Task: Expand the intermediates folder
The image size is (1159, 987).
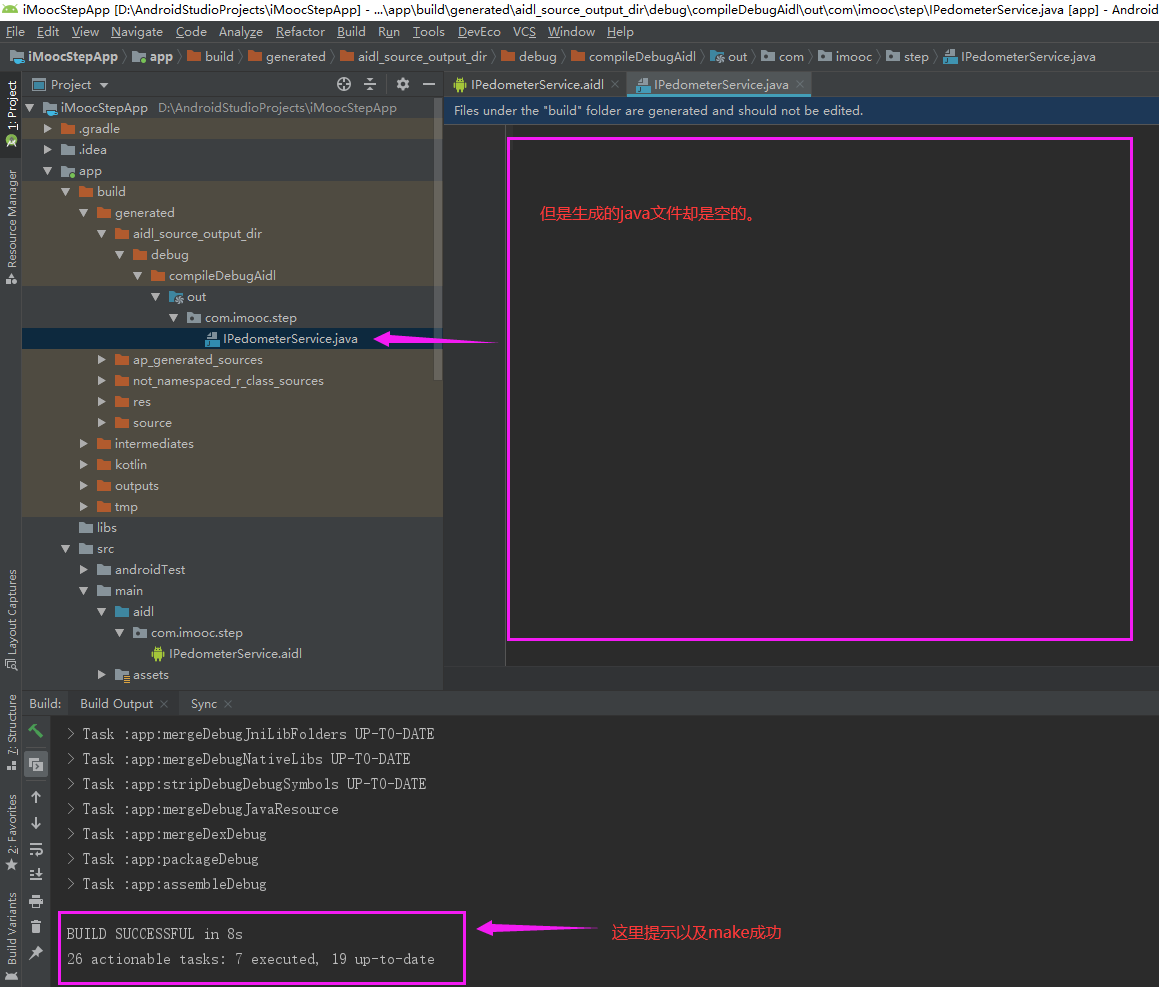Action: click(83, 443)
